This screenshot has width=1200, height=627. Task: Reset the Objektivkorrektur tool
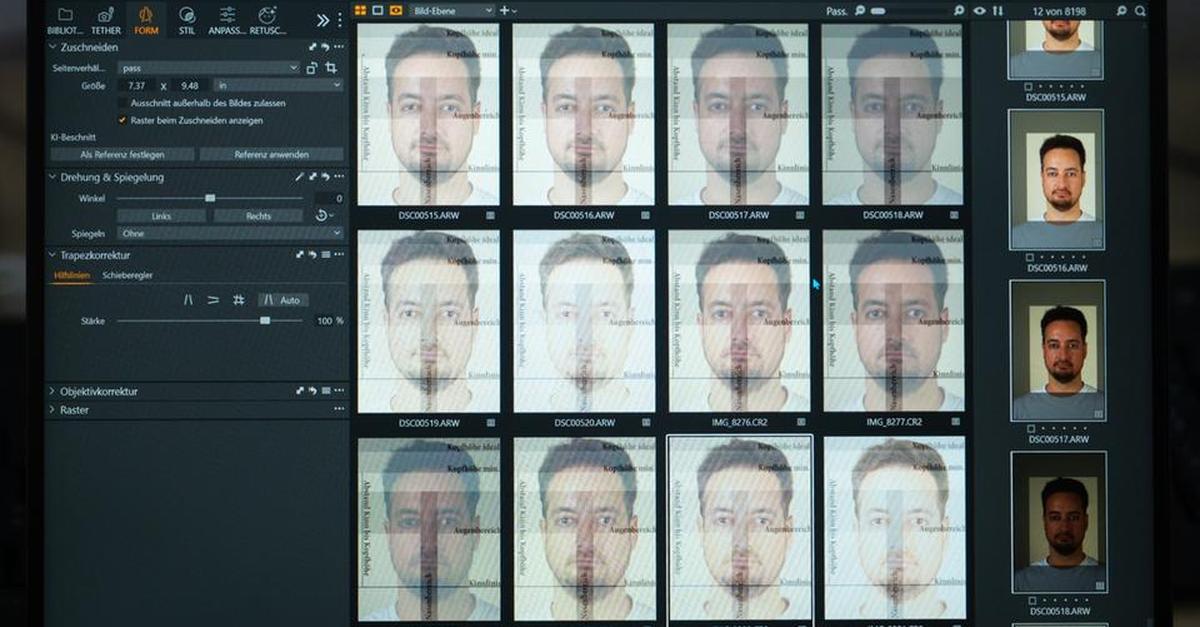(x=312, y=391)
